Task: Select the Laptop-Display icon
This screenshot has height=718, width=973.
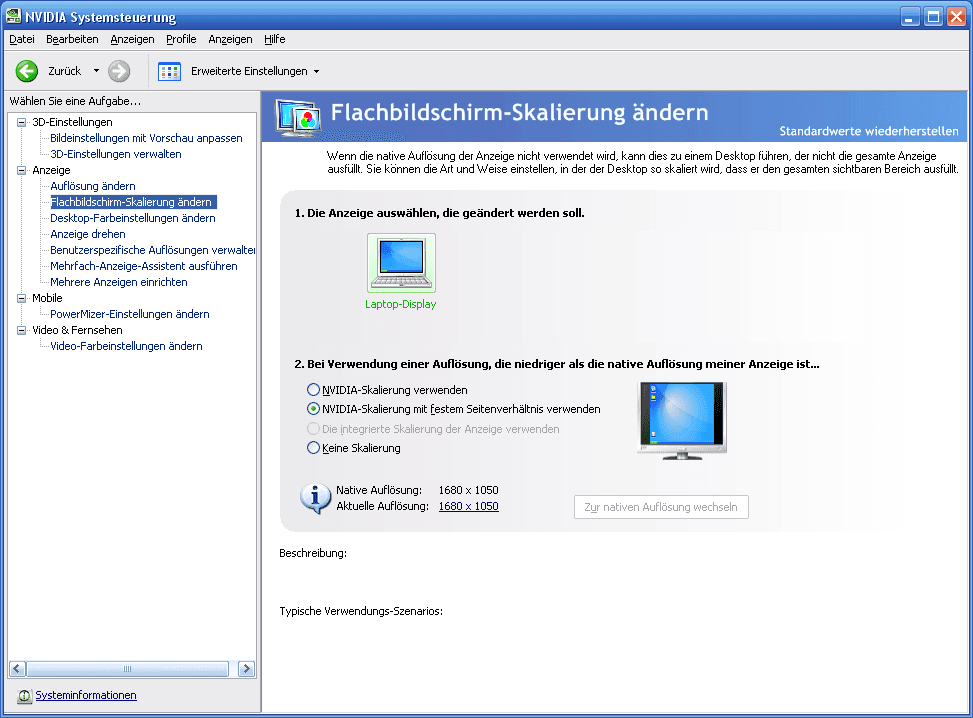Action: (x=401, y=263)
